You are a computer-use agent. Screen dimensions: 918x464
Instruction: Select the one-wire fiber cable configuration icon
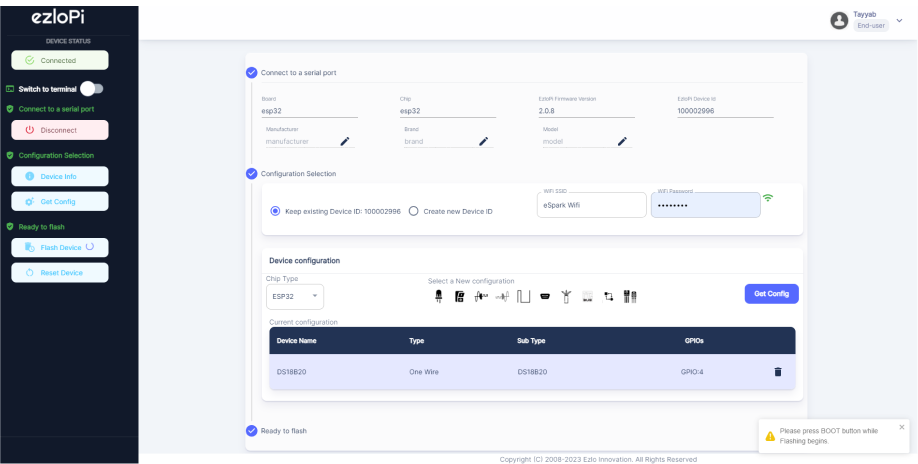coord(566,297)
